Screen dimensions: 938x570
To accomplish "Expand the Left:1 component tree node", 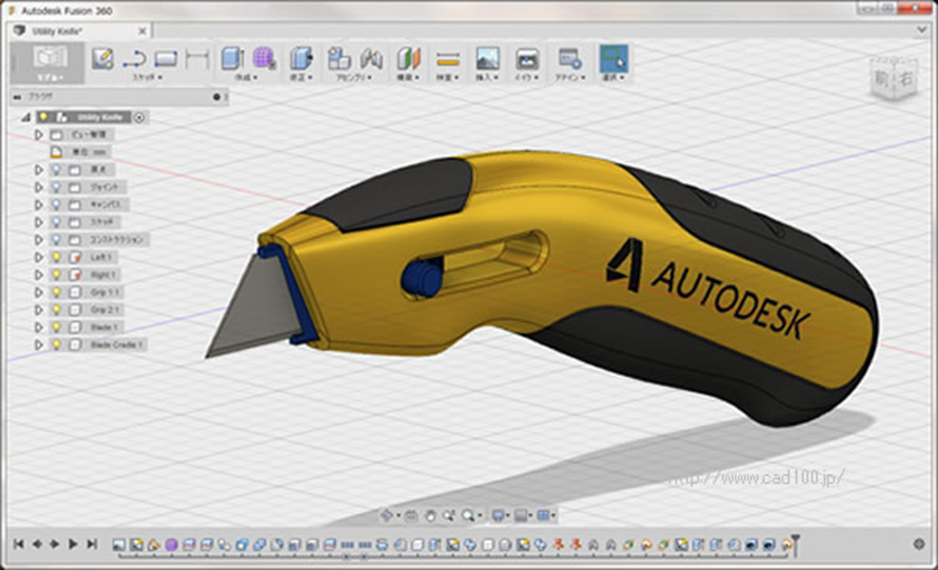I will tap(39, 257).
